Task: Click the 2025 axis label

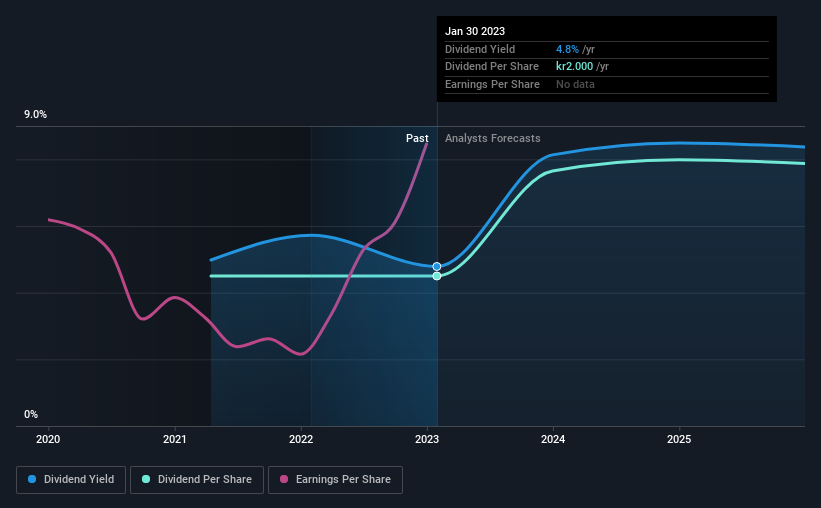Action: click(x=679, y=439)
